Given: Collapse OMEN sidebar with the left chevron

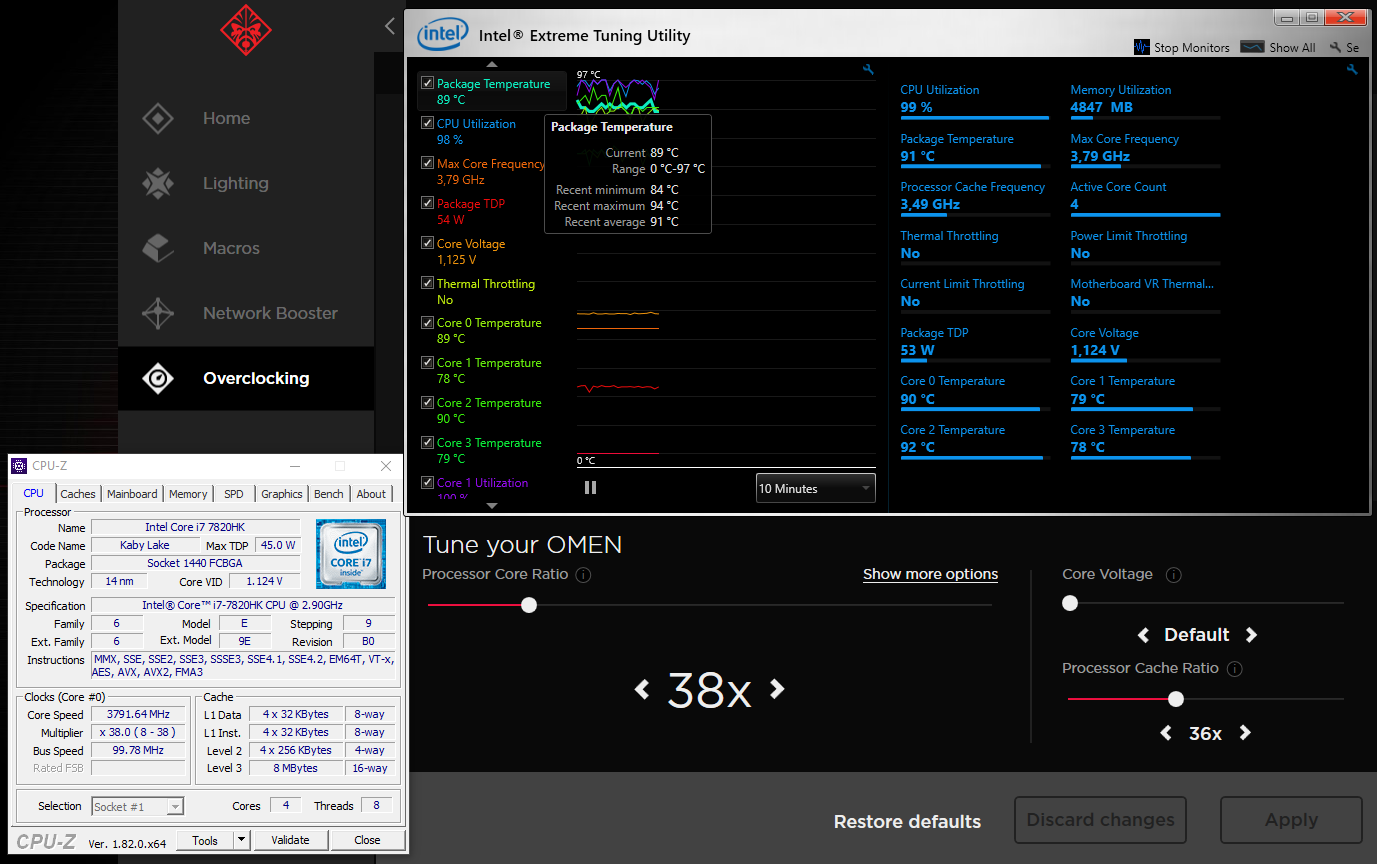Looking at the screenshot, I should click(390, 27).
